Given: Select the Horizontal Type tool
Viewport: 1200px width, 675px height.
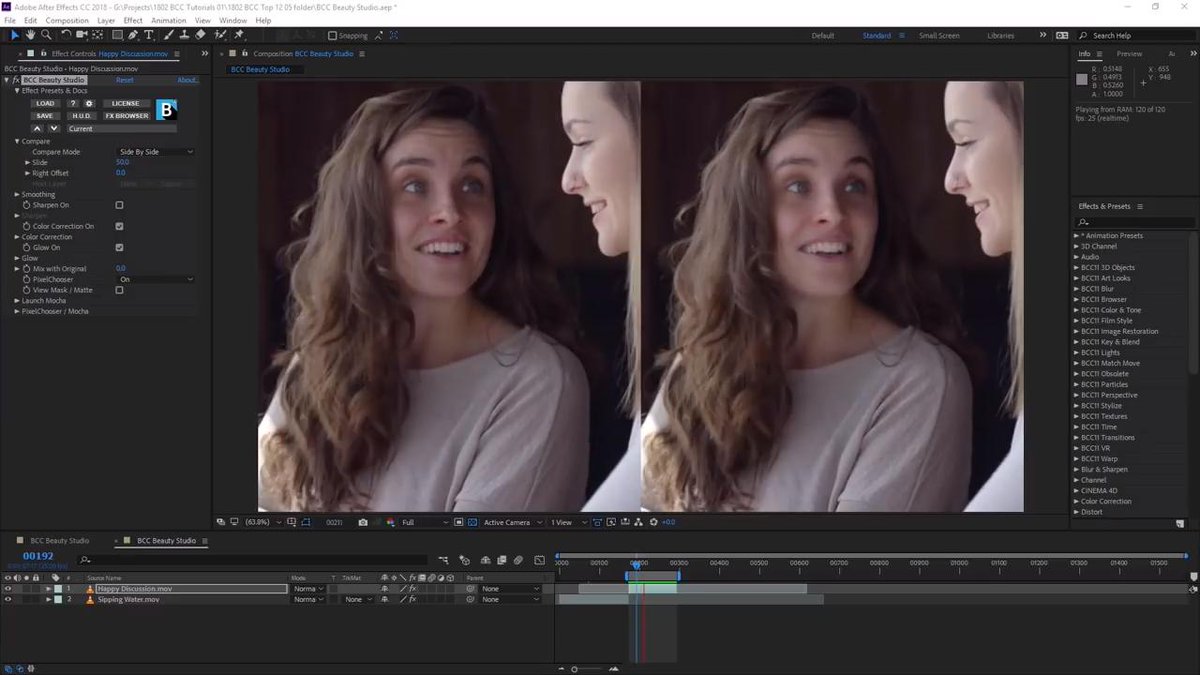Looking at the screenshot, I should (x=150, y=35).
